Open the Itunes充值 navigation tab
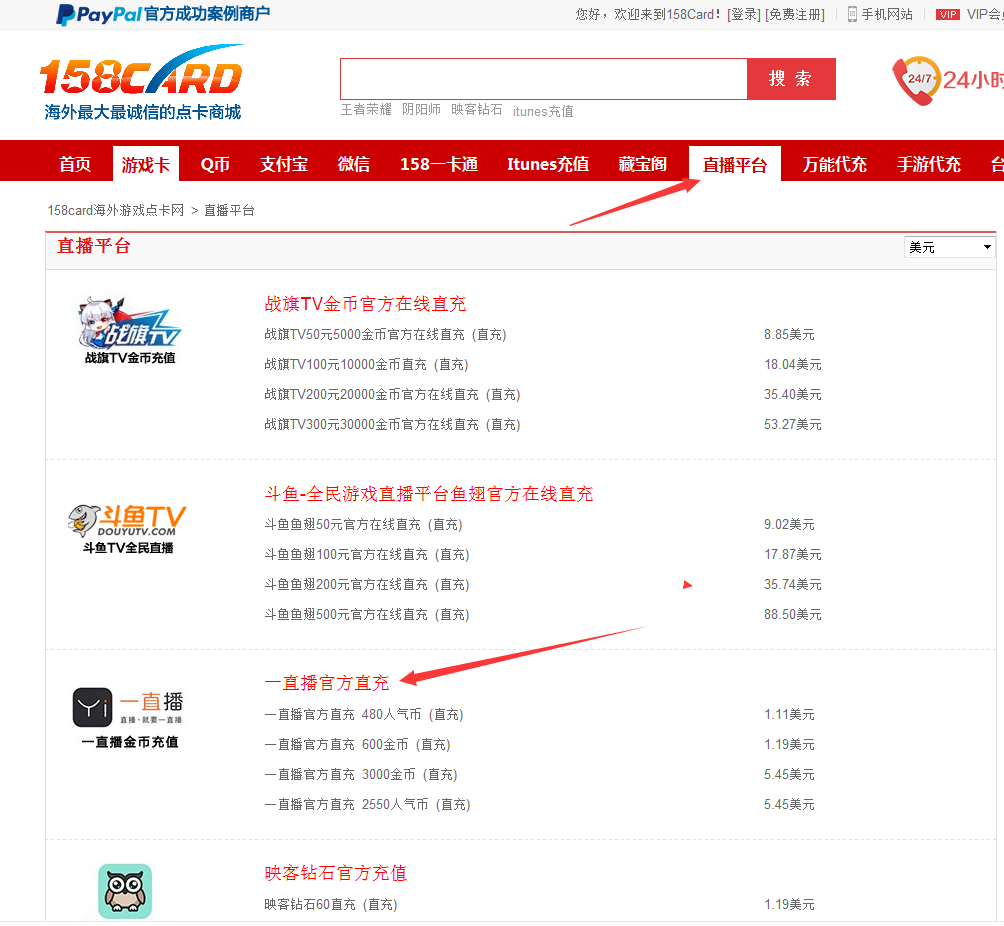 (x=547, y=164)
